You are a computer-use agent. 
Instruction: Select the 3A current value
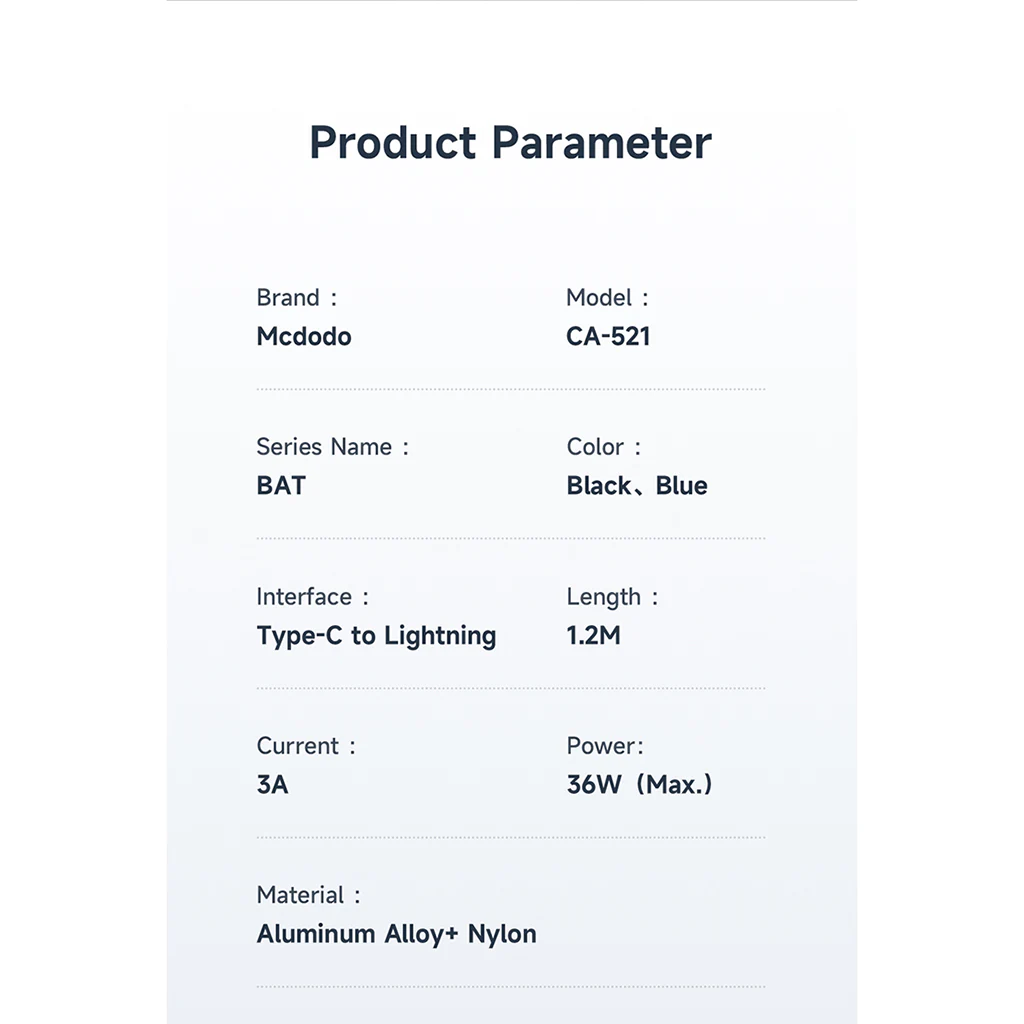click(272, 785)
